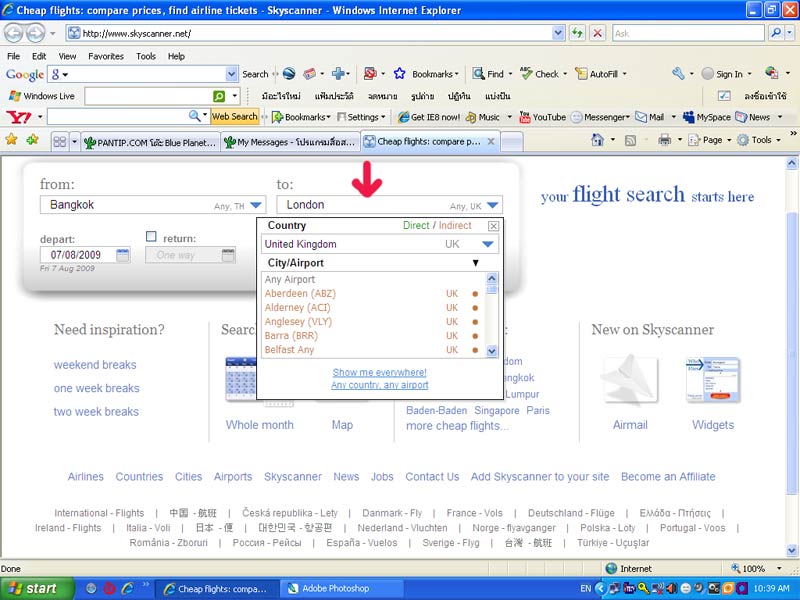
Task: Expand the United Kingdom country dropdown
Action: 488,244
